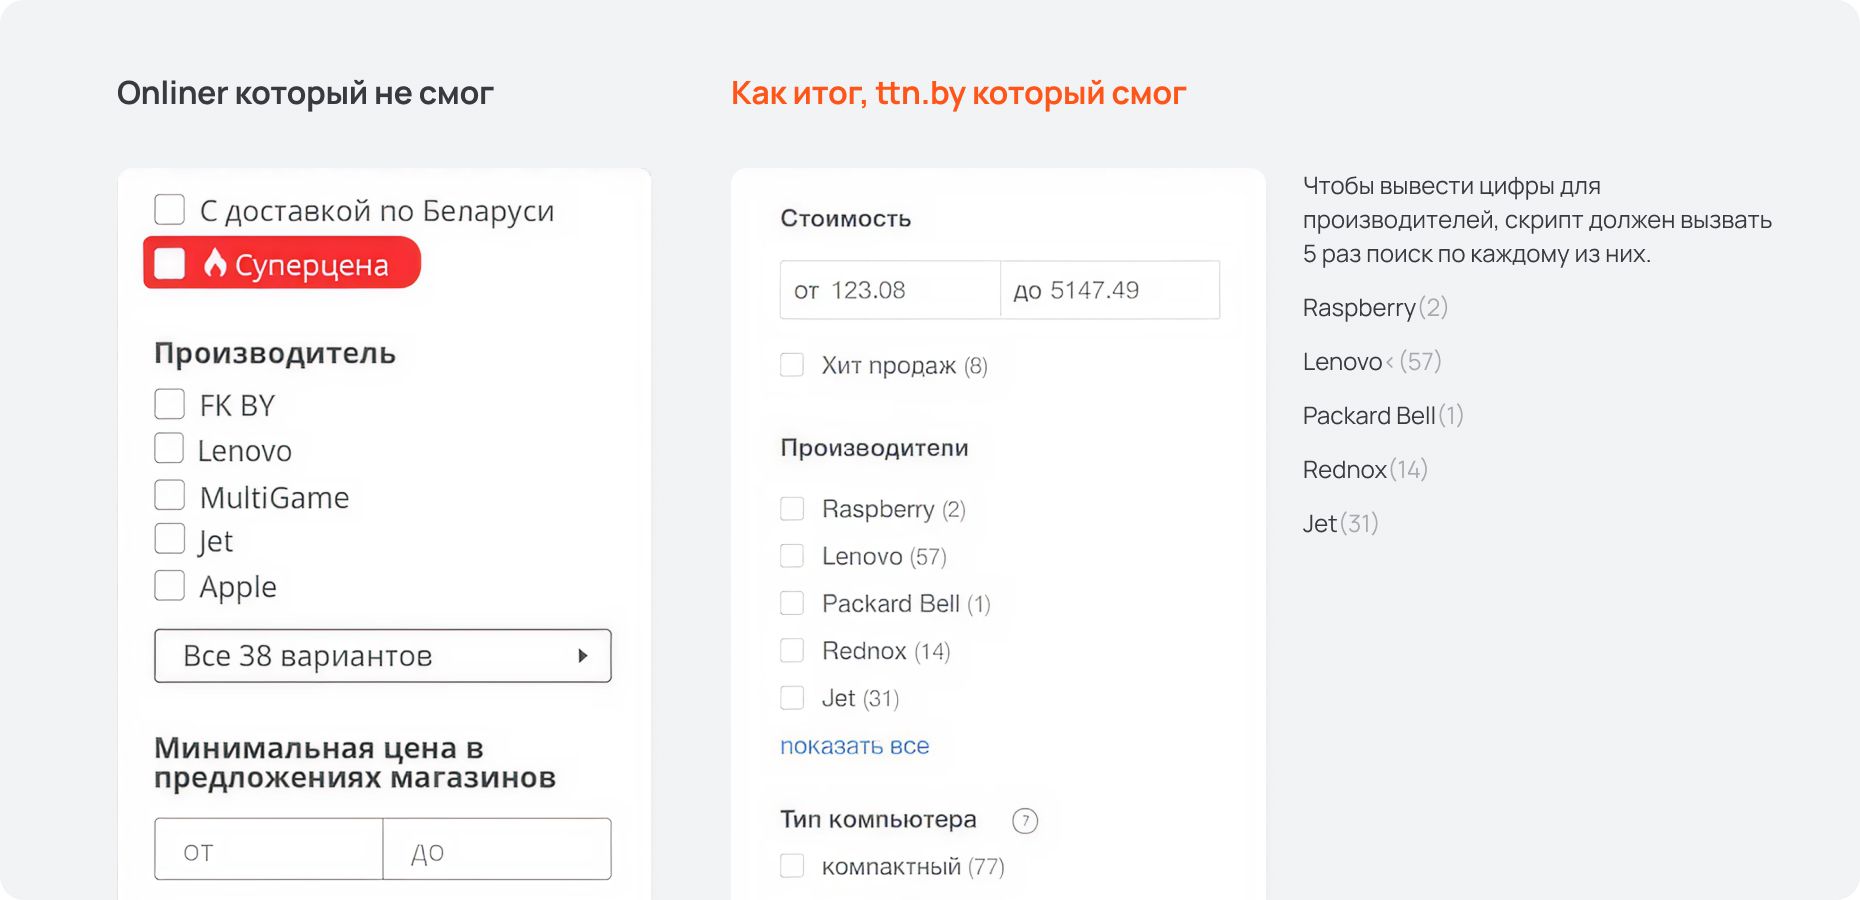Click the help icon next to Тип компьютера
The height and width of the screenshot is (900, 1860).
(x=1025, y=821)
